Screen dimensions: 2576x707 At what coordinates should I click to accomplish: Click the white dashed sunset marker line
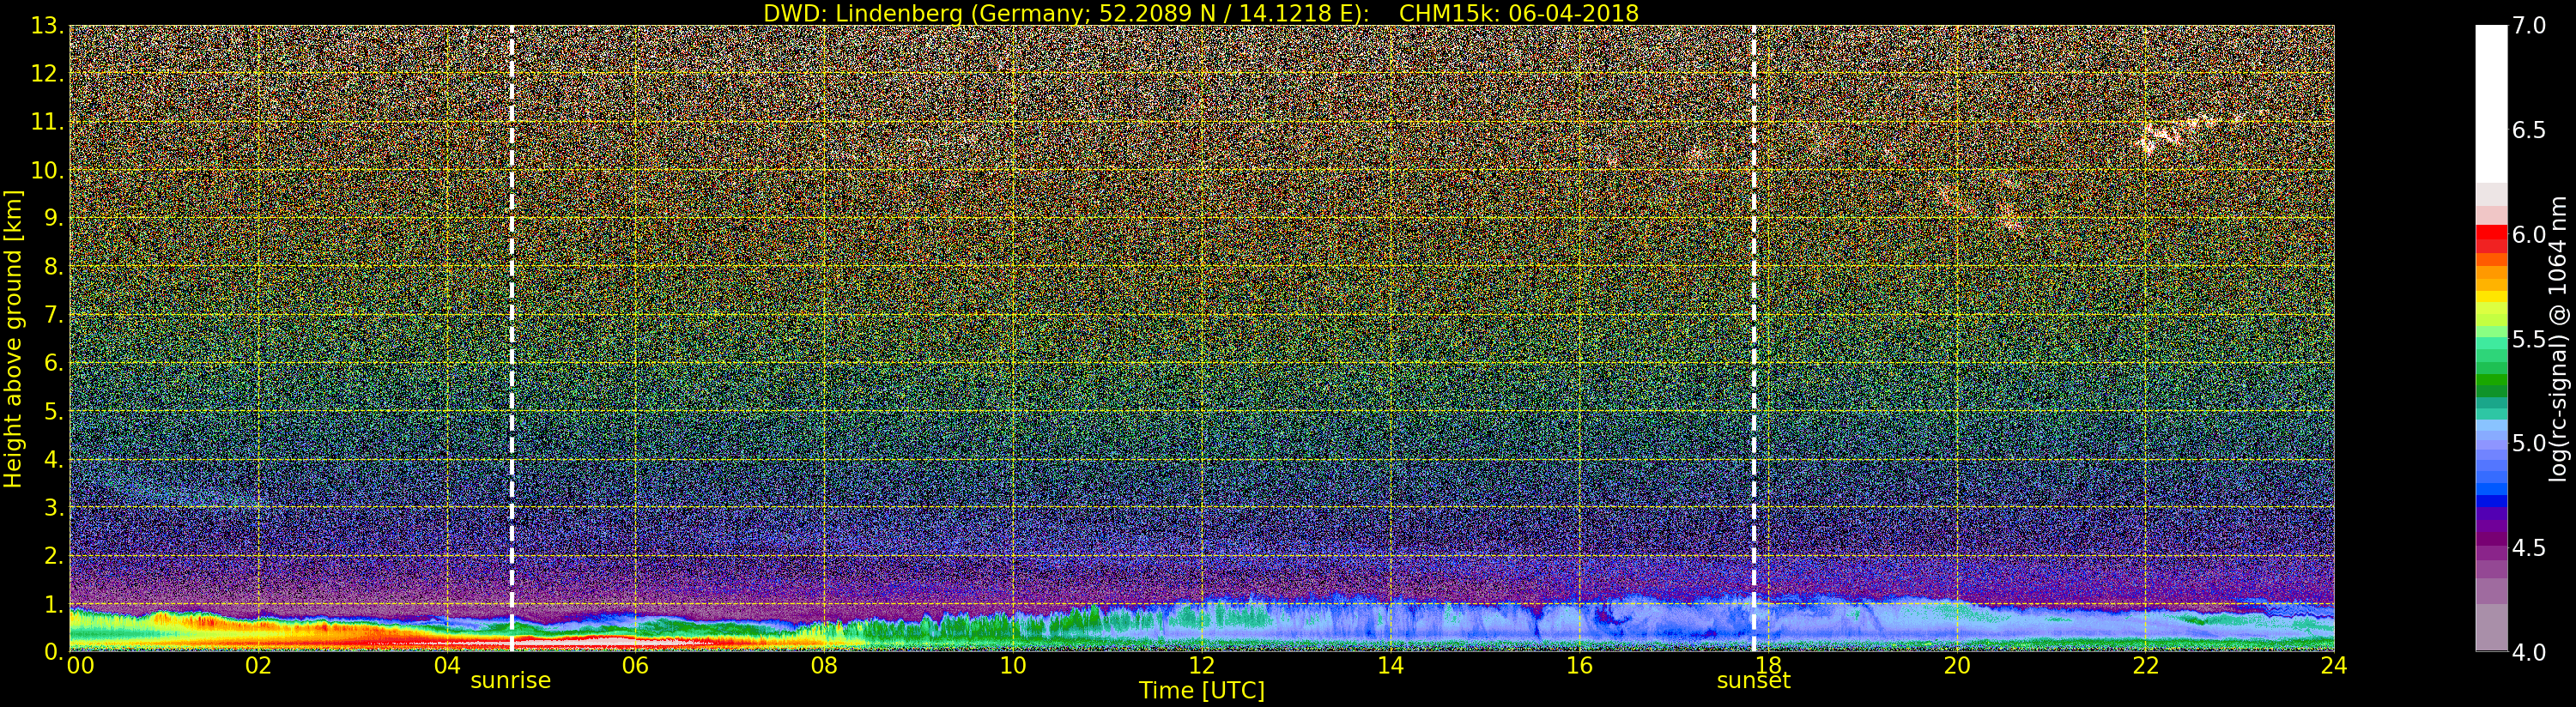pos(1754,338)
